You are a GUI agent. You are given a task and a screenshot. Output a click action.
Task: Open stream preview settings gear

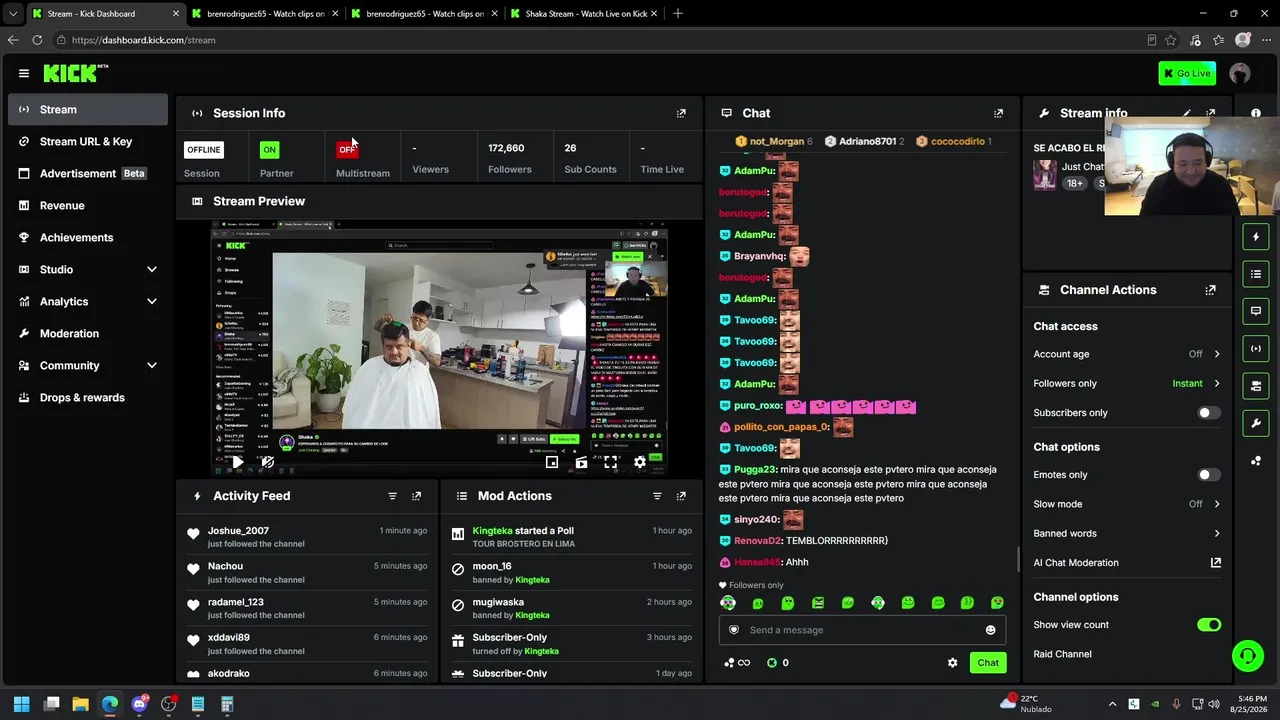[x=640, y=462]
